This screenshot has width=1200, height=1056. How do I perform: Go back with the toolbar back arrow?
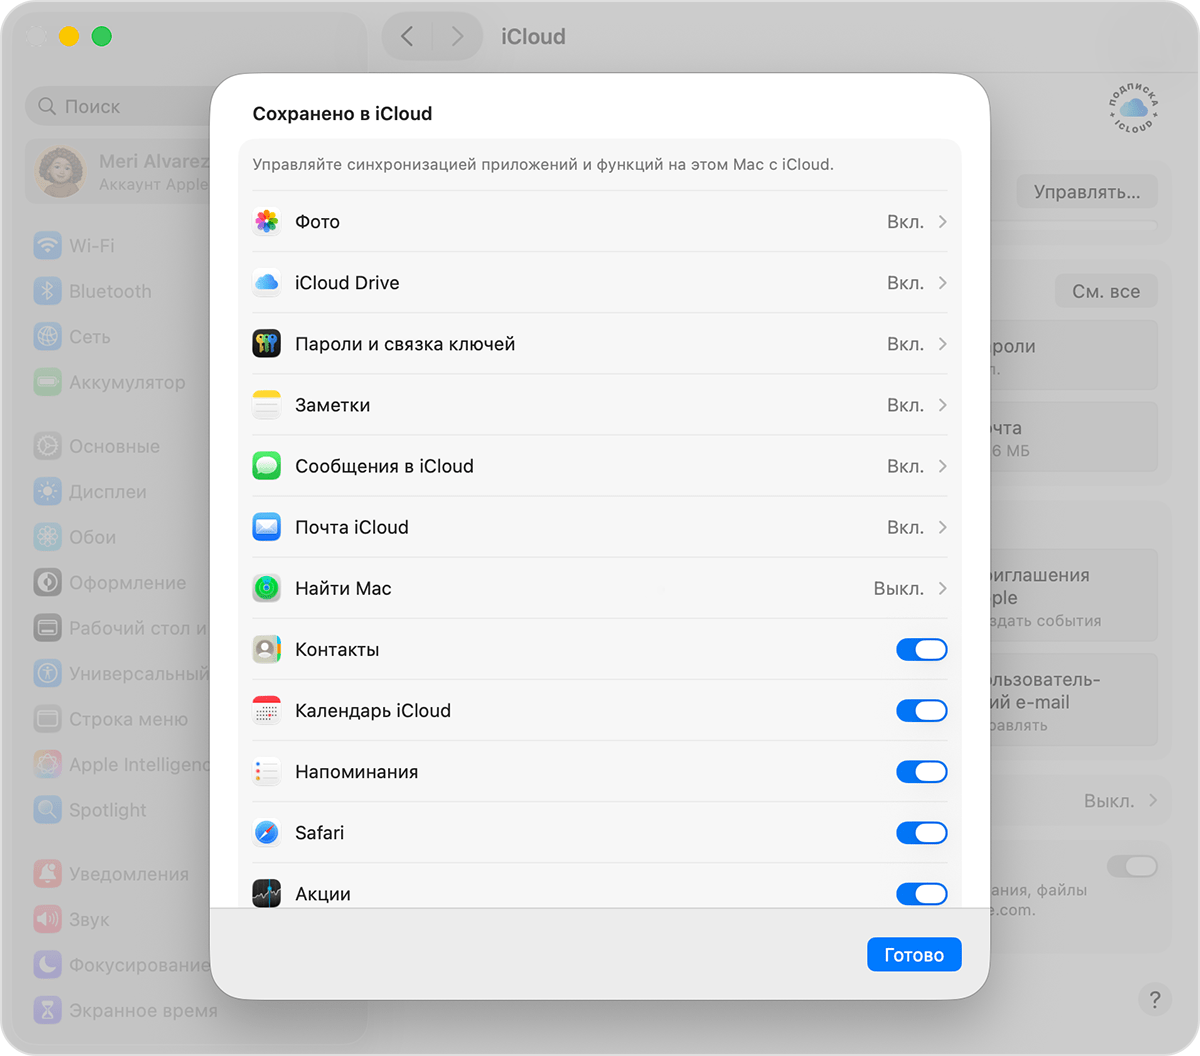tap(407, 36)
